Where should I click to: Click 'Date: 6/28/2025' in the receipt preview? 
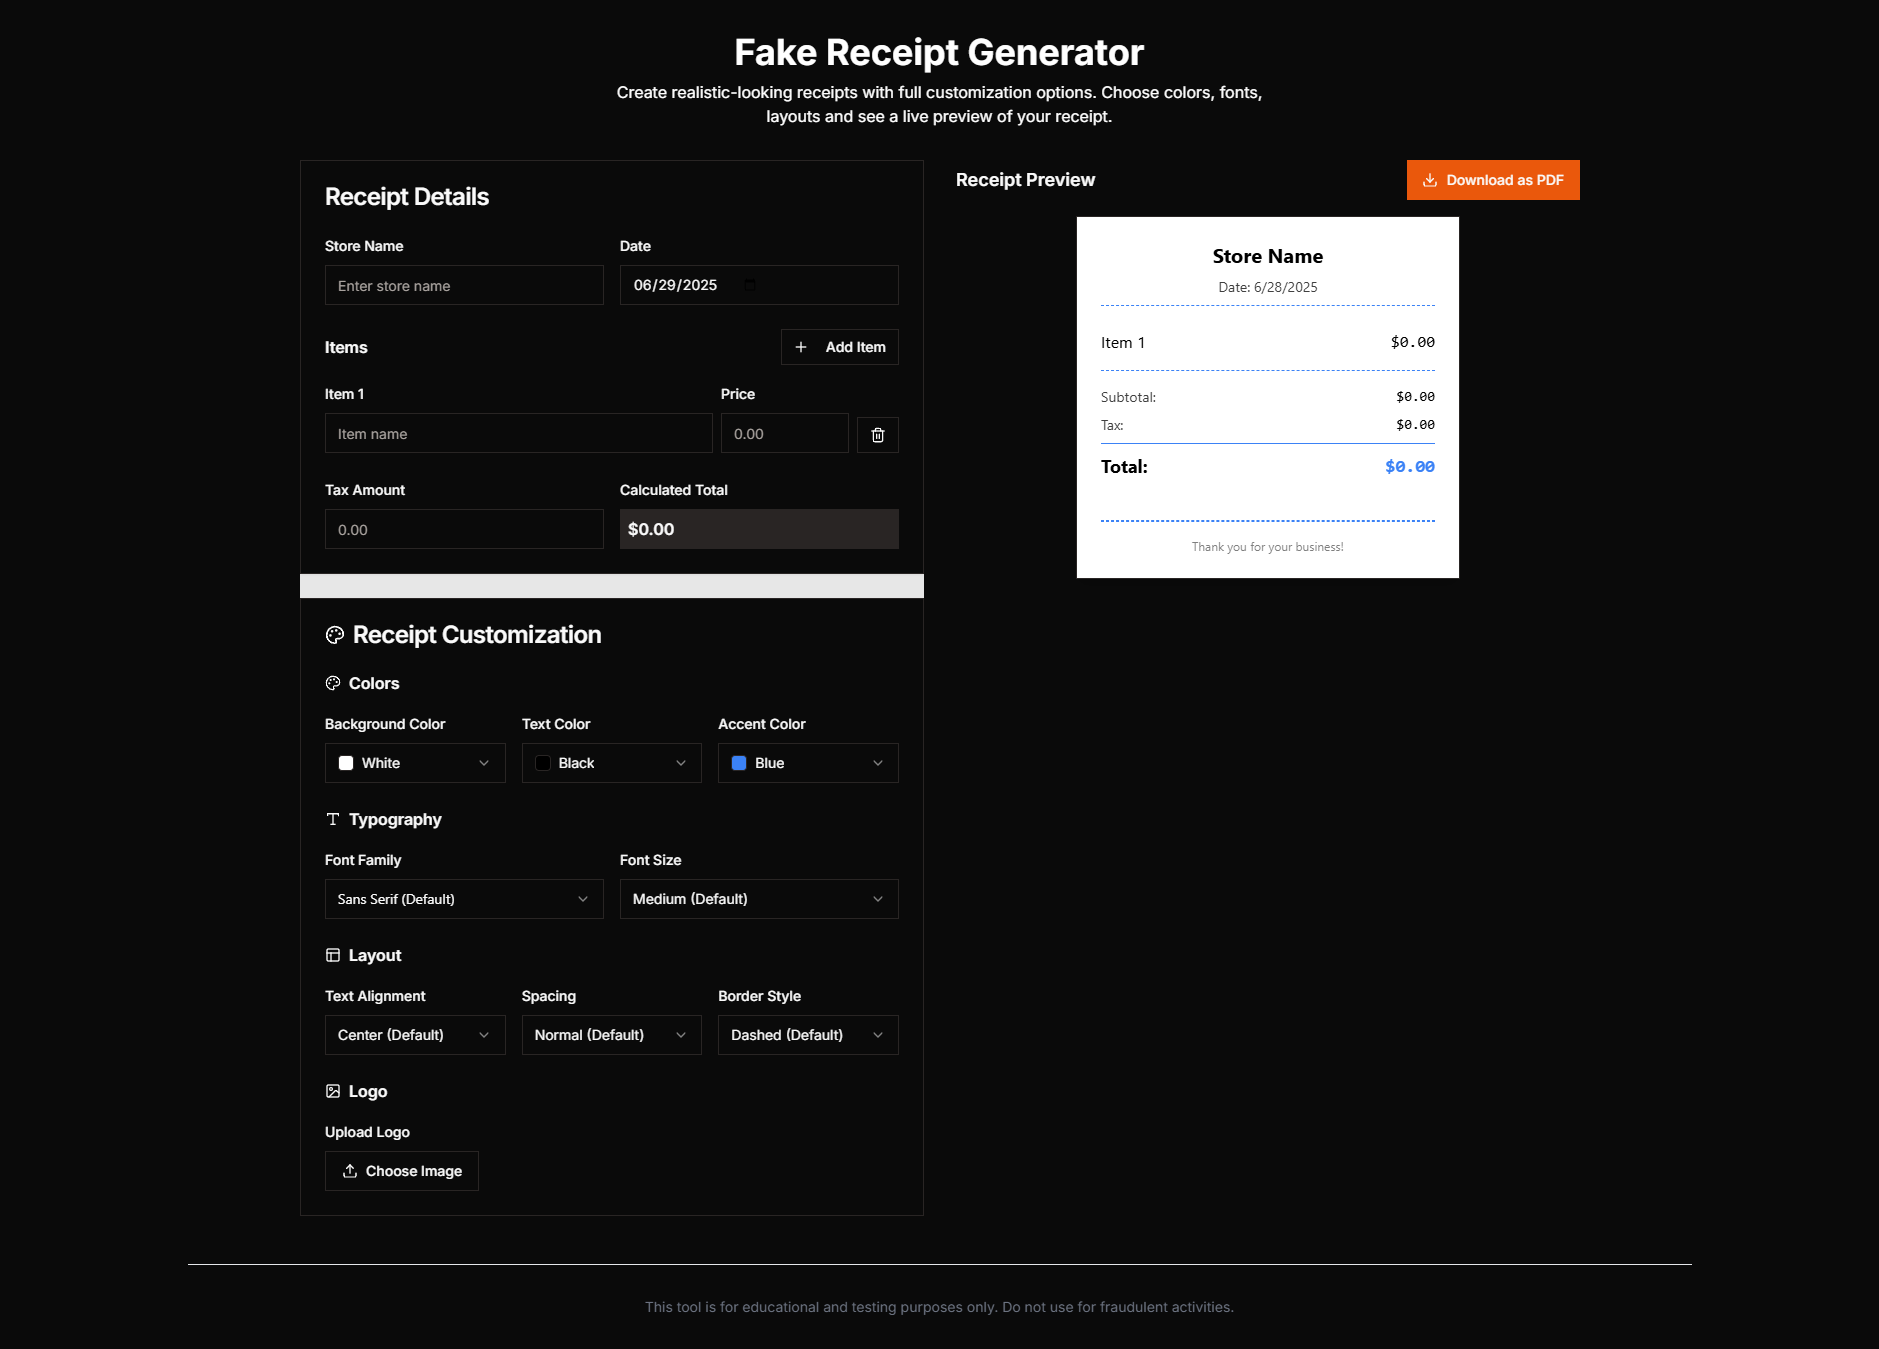[1268, 287]
